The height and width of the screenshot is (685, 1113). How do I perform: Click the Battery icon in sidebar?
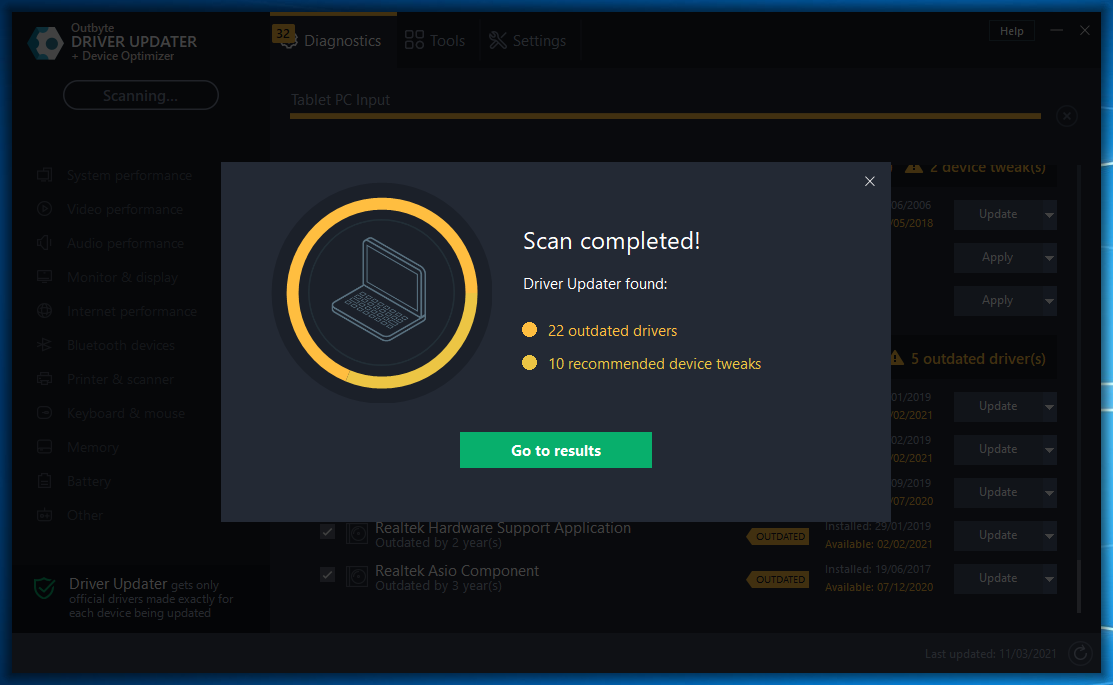tap(44, 481)
